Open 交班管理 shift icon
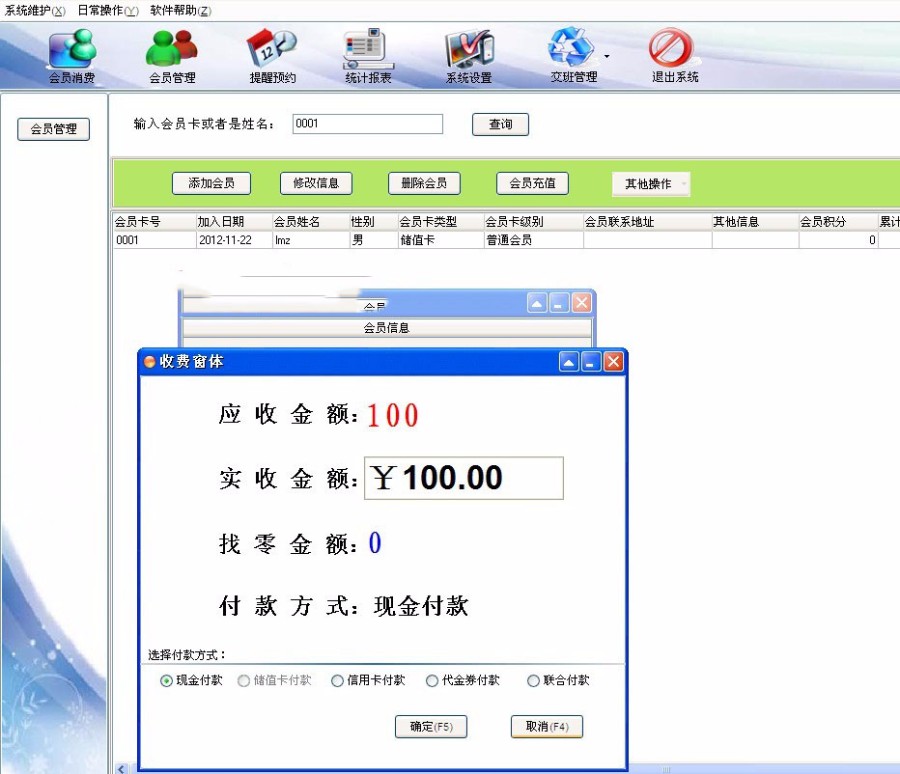Screen dimensions: 900x774 click(573, 56)
